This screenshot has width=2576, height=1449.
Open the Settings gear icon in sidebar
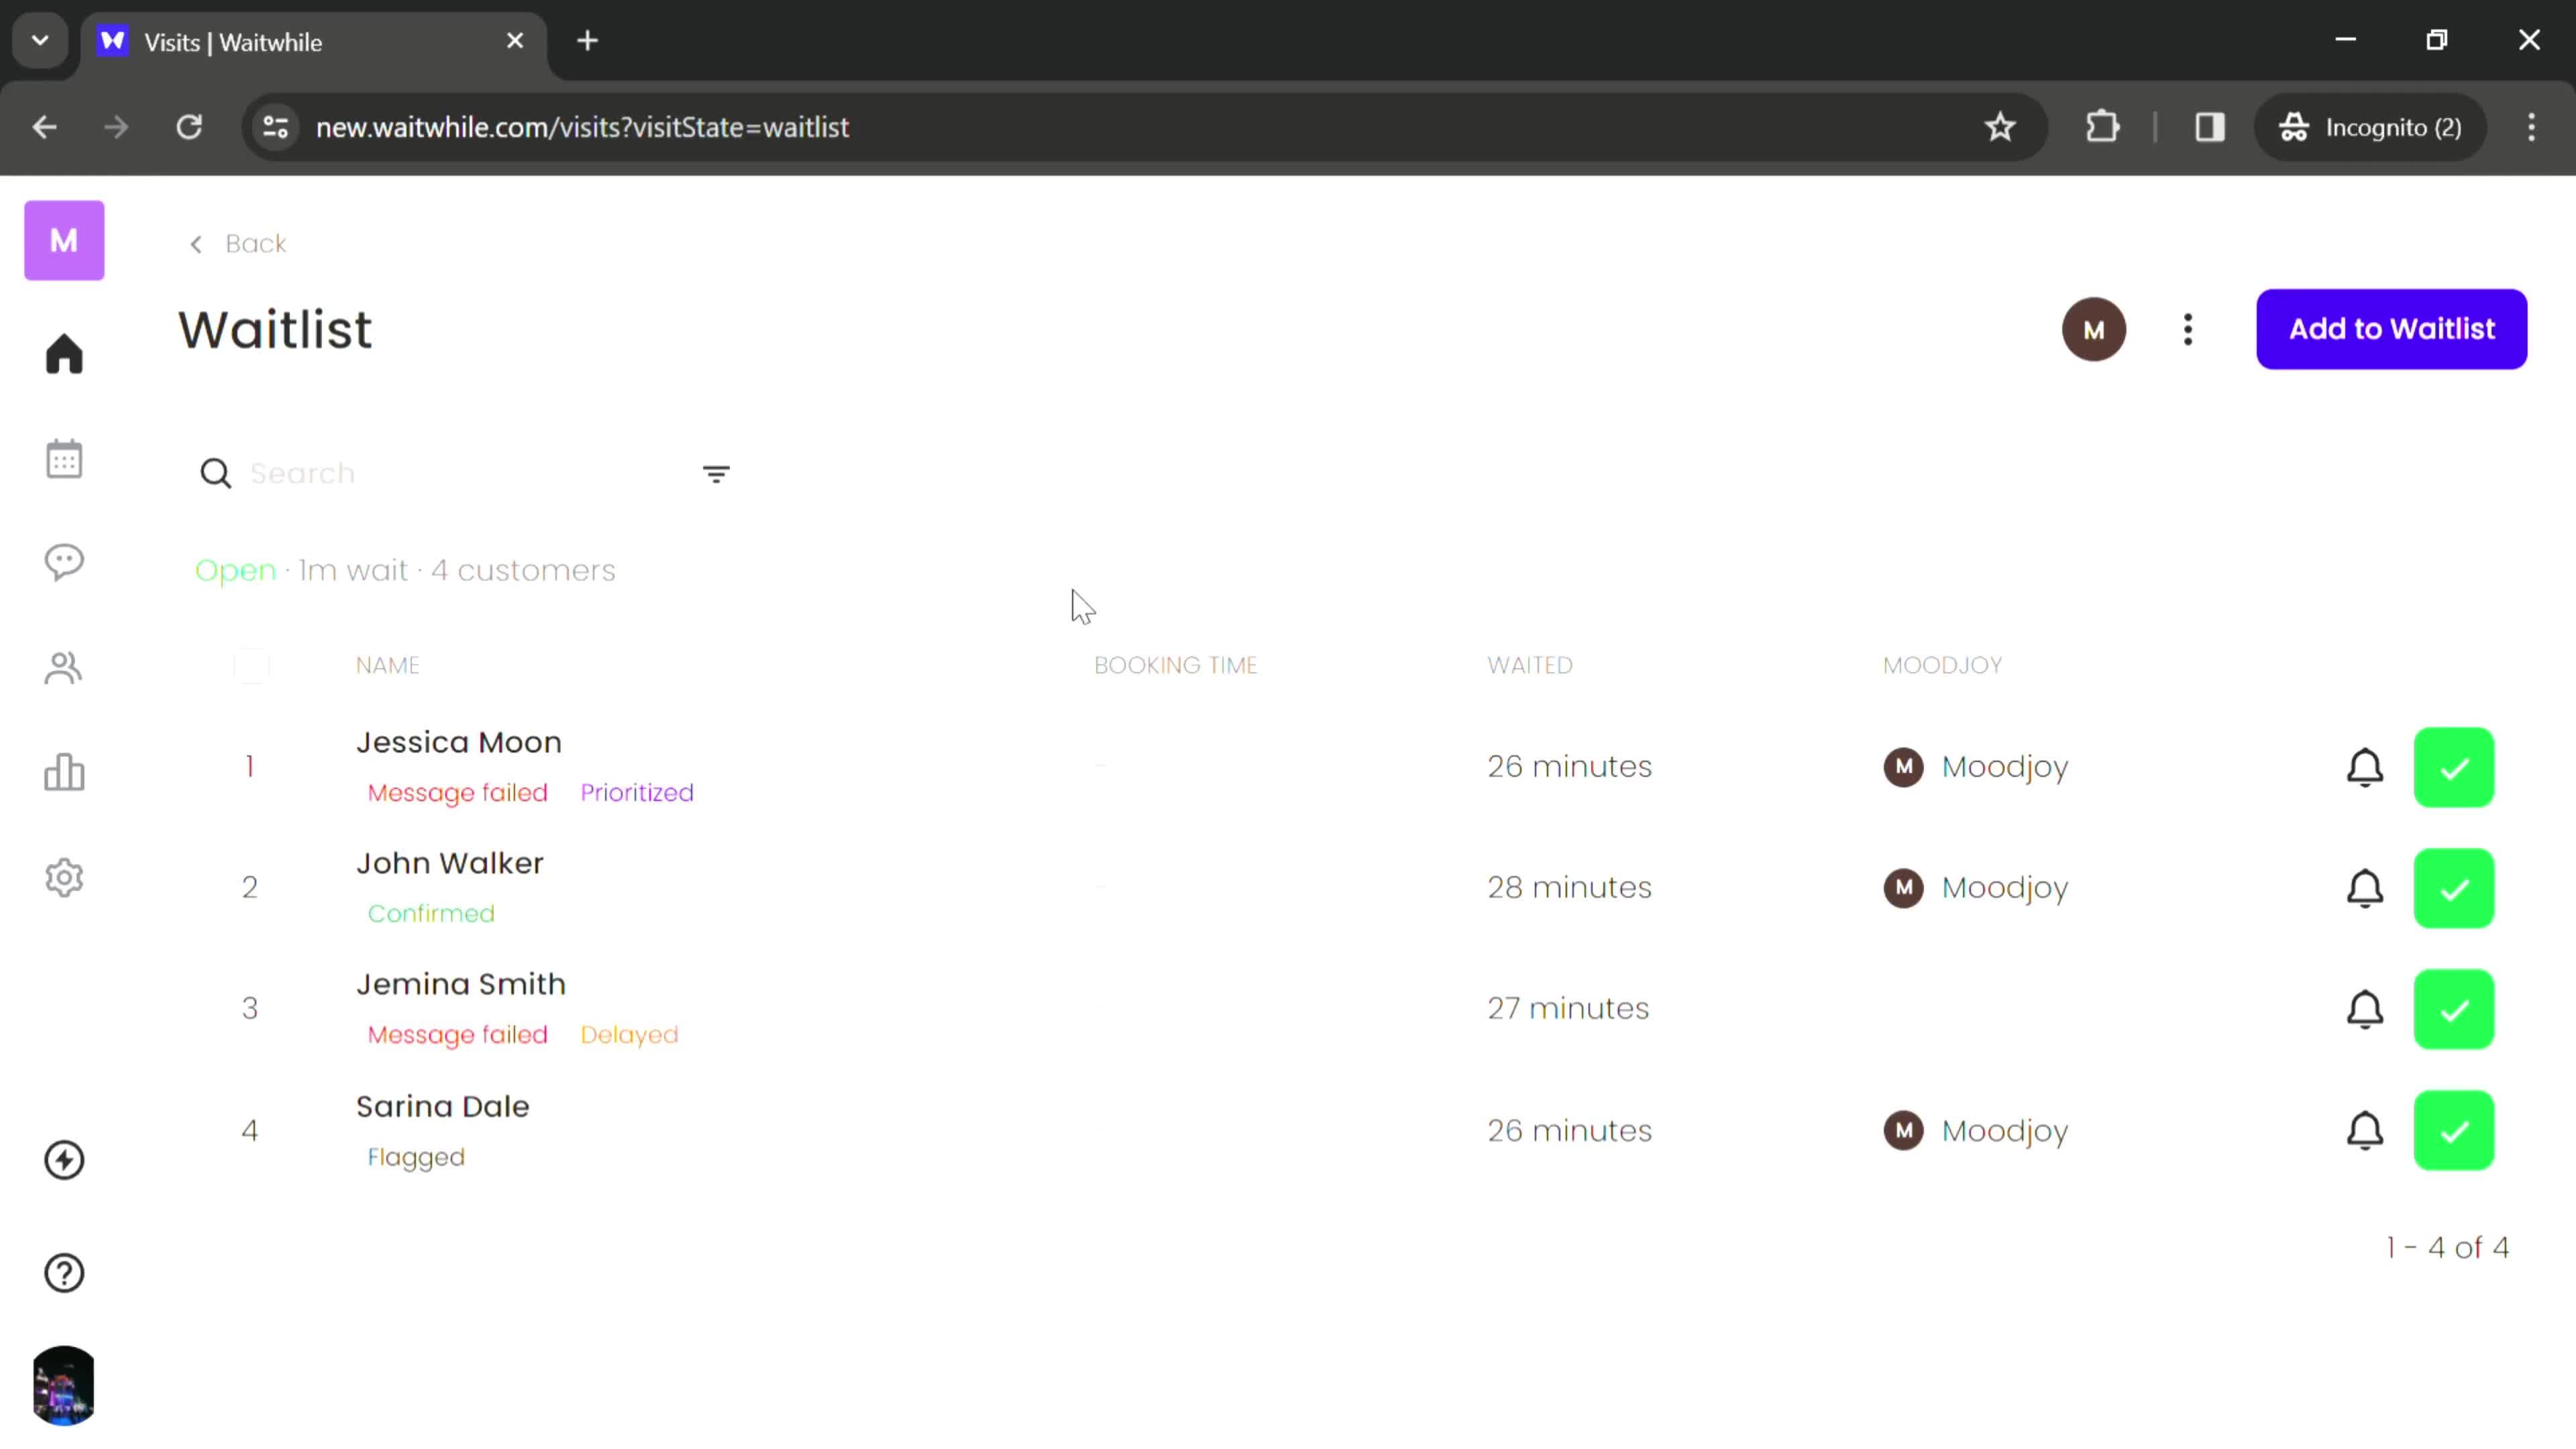(64, 878)
